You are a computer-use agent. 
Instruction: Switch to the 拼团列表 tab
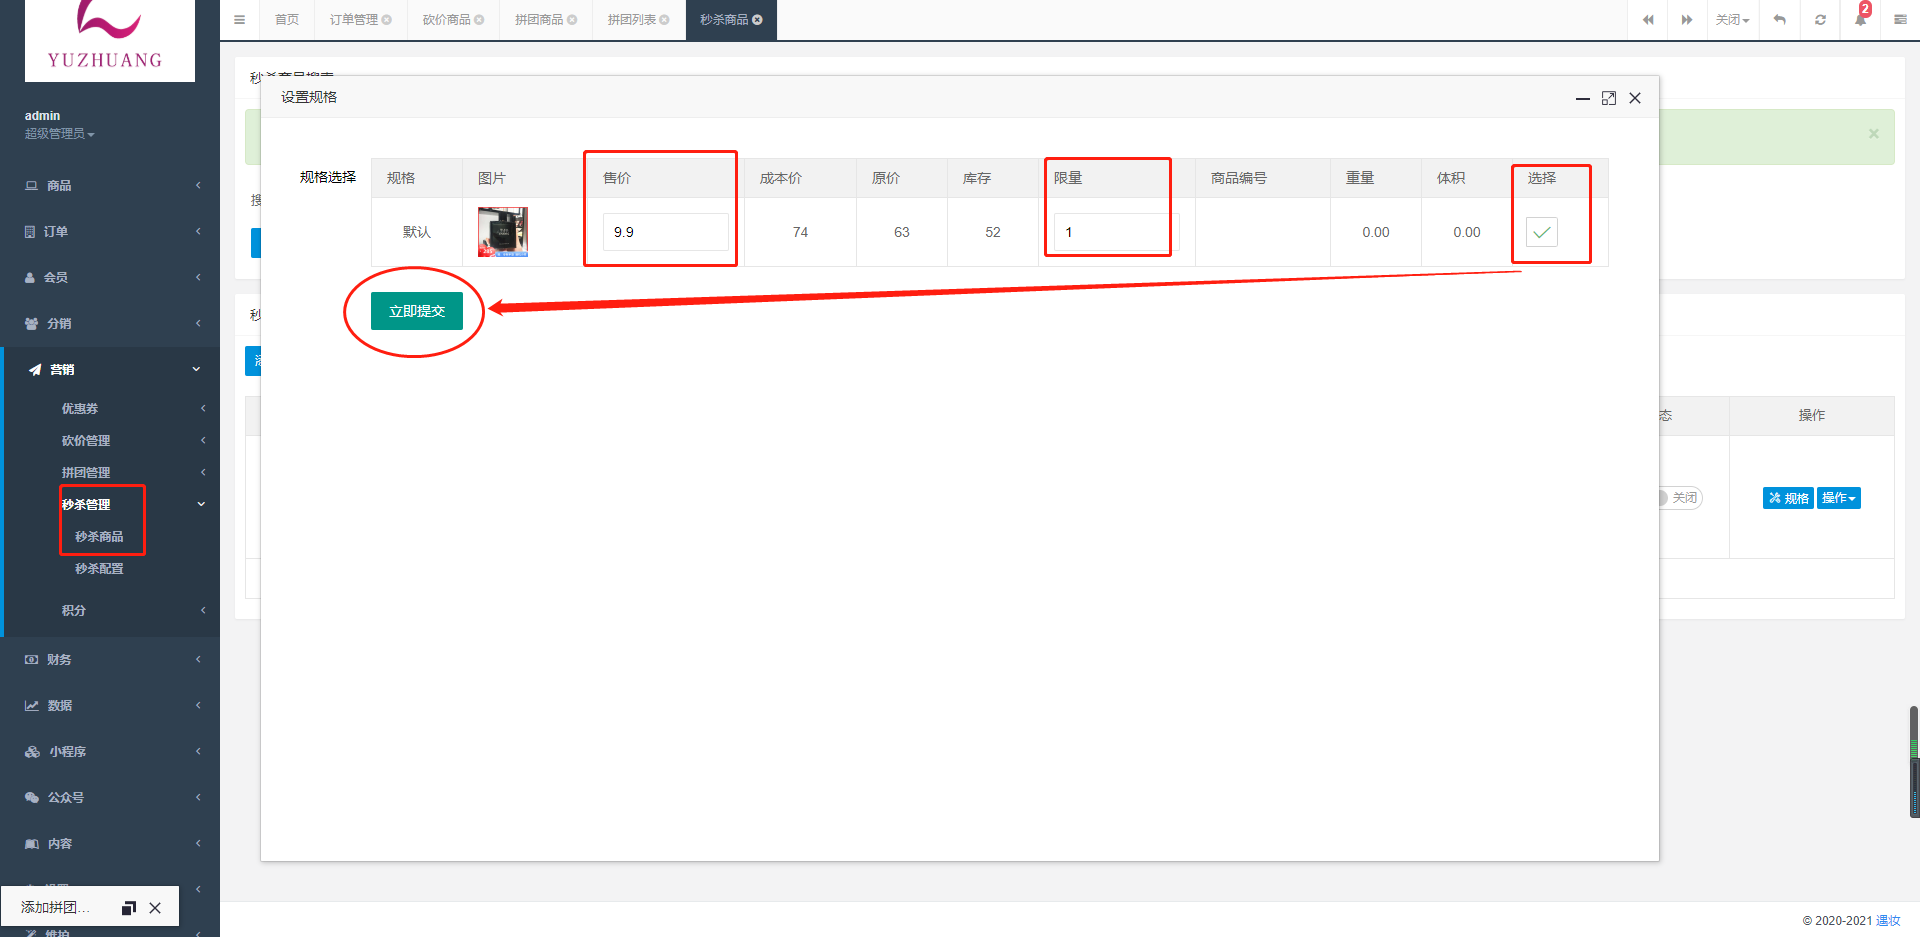click(631, 20)
